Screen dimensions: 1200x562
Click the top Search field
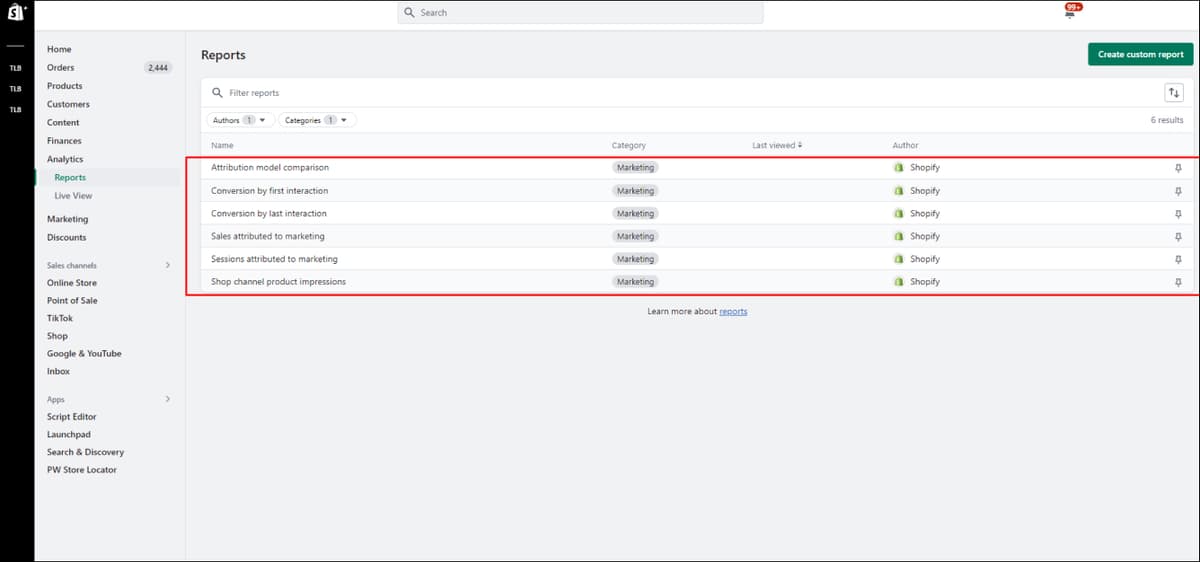(x=580, y=13)
